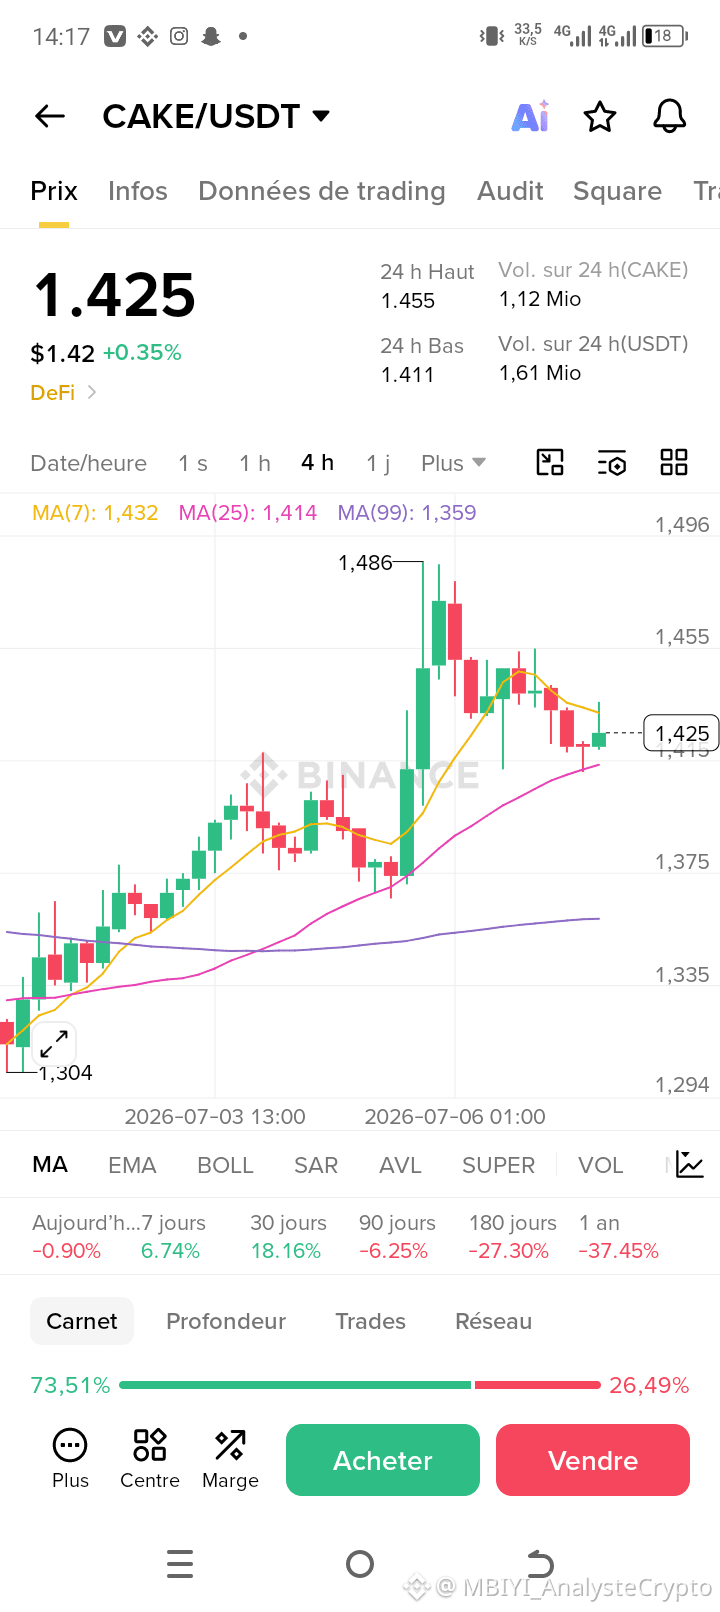Tap the green Acheter button
The height and width of the screenshot is (1612, 720).
[383, 1460]
